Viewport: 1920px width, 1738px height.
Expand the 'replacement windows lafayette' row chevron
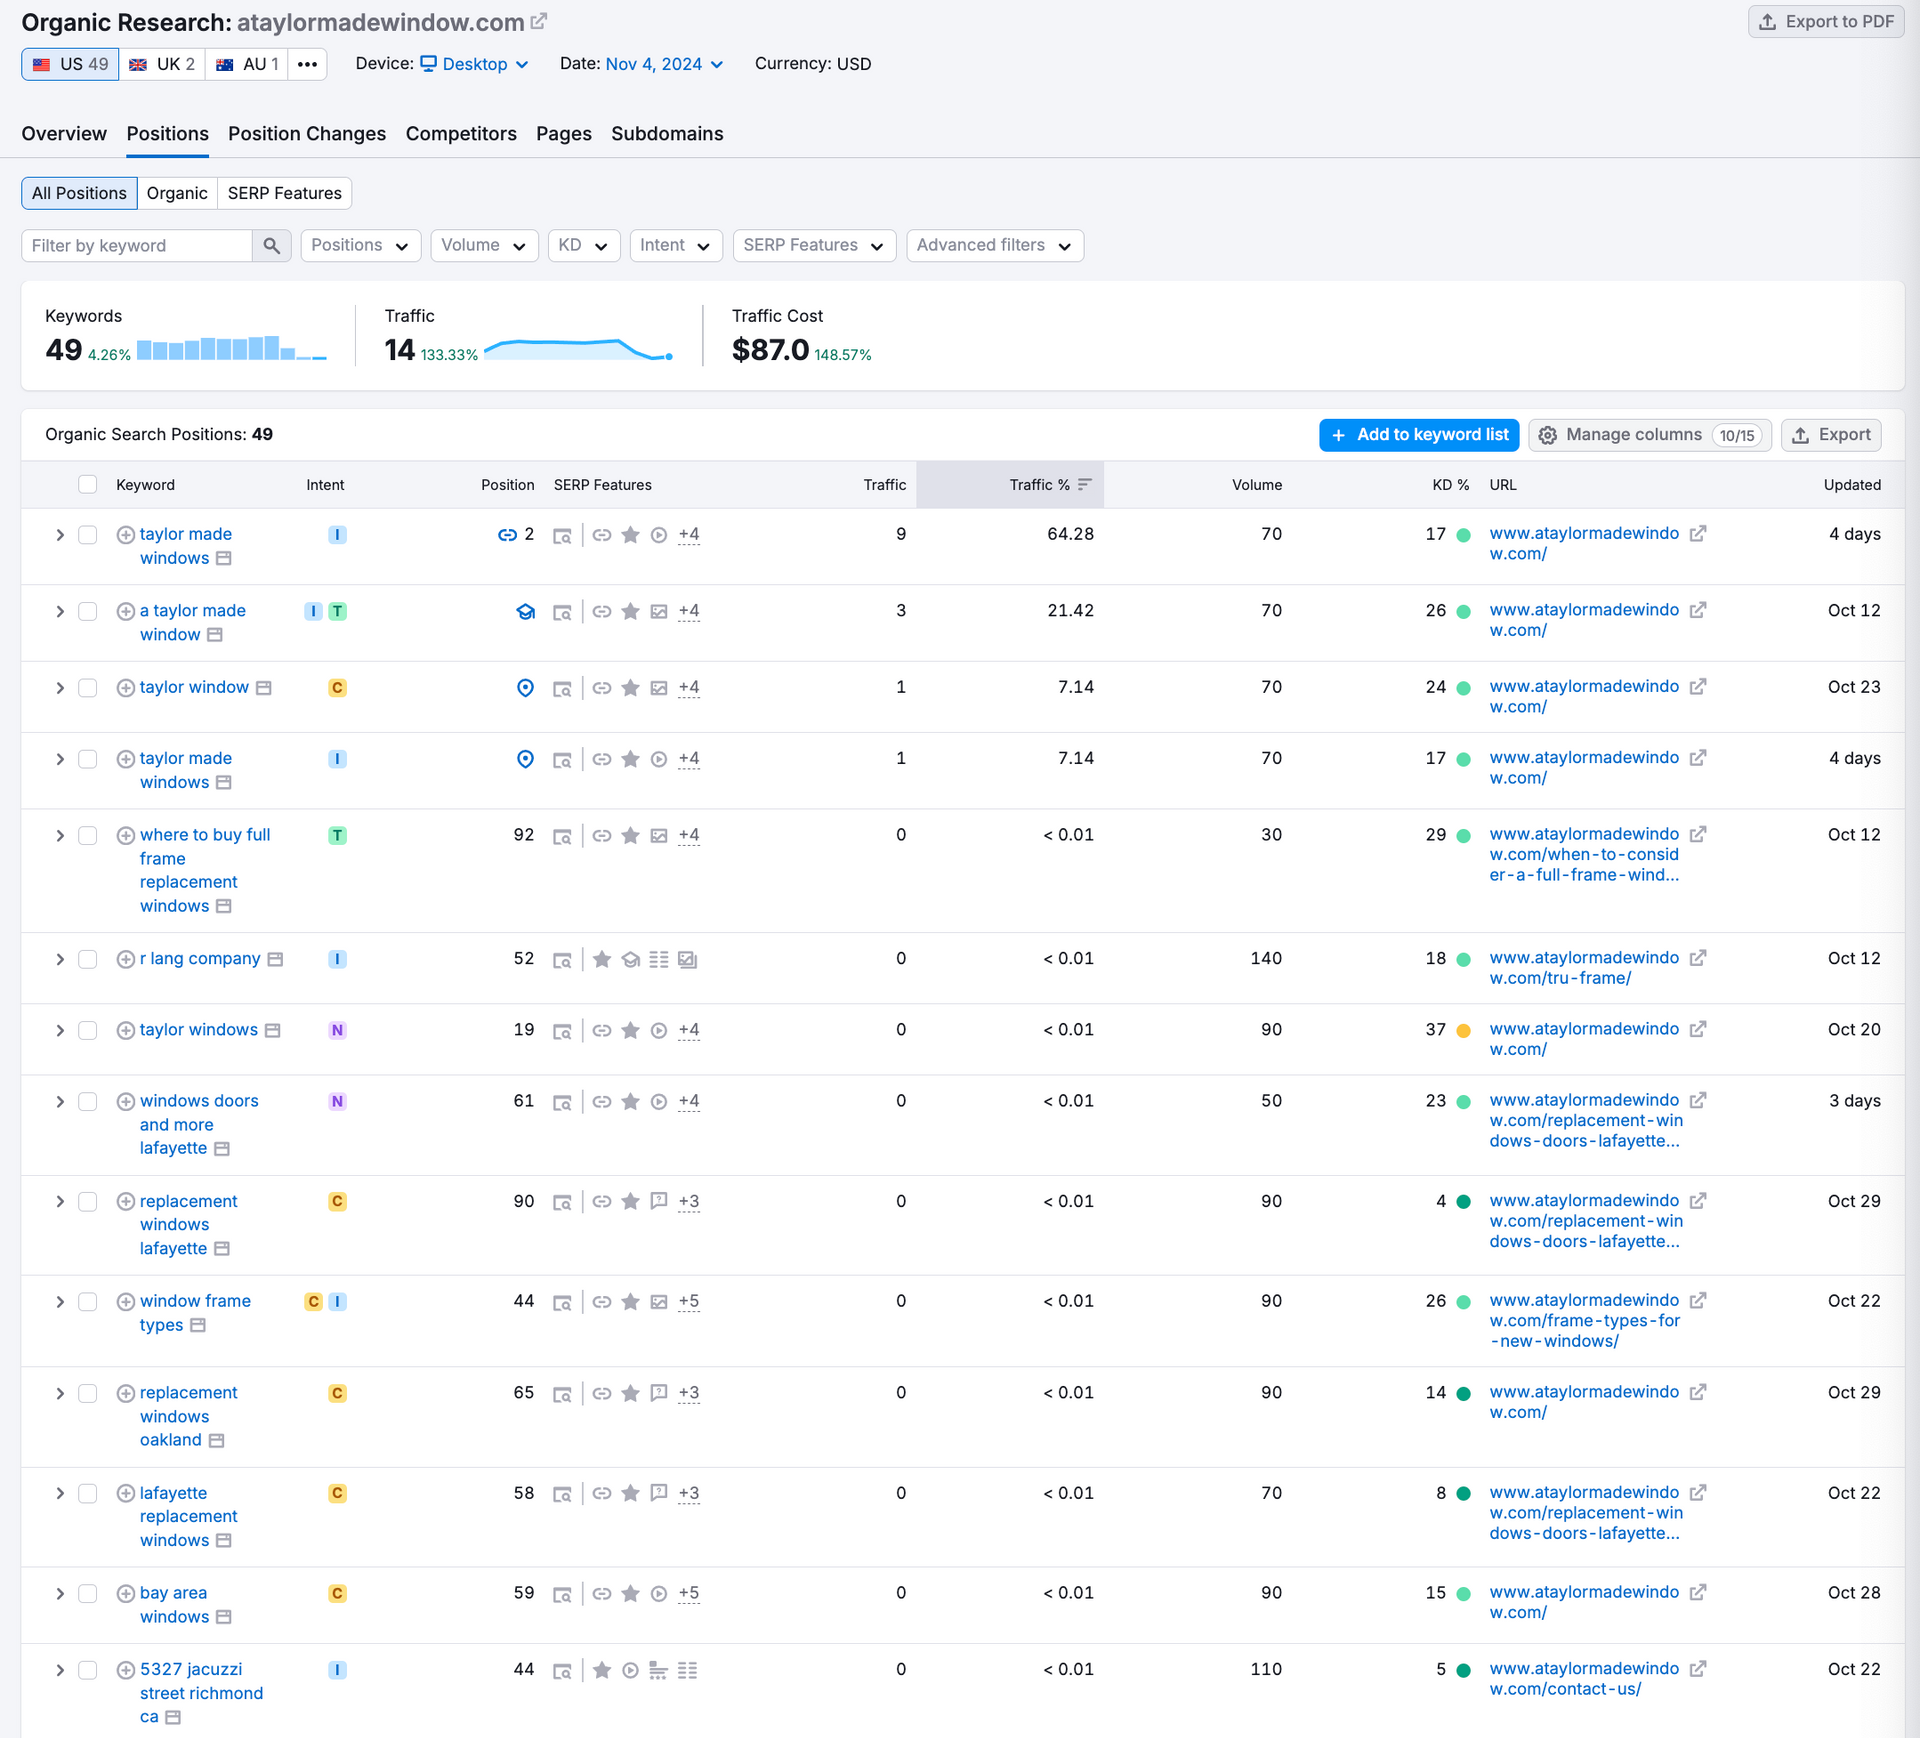(x=60, y=1202)
